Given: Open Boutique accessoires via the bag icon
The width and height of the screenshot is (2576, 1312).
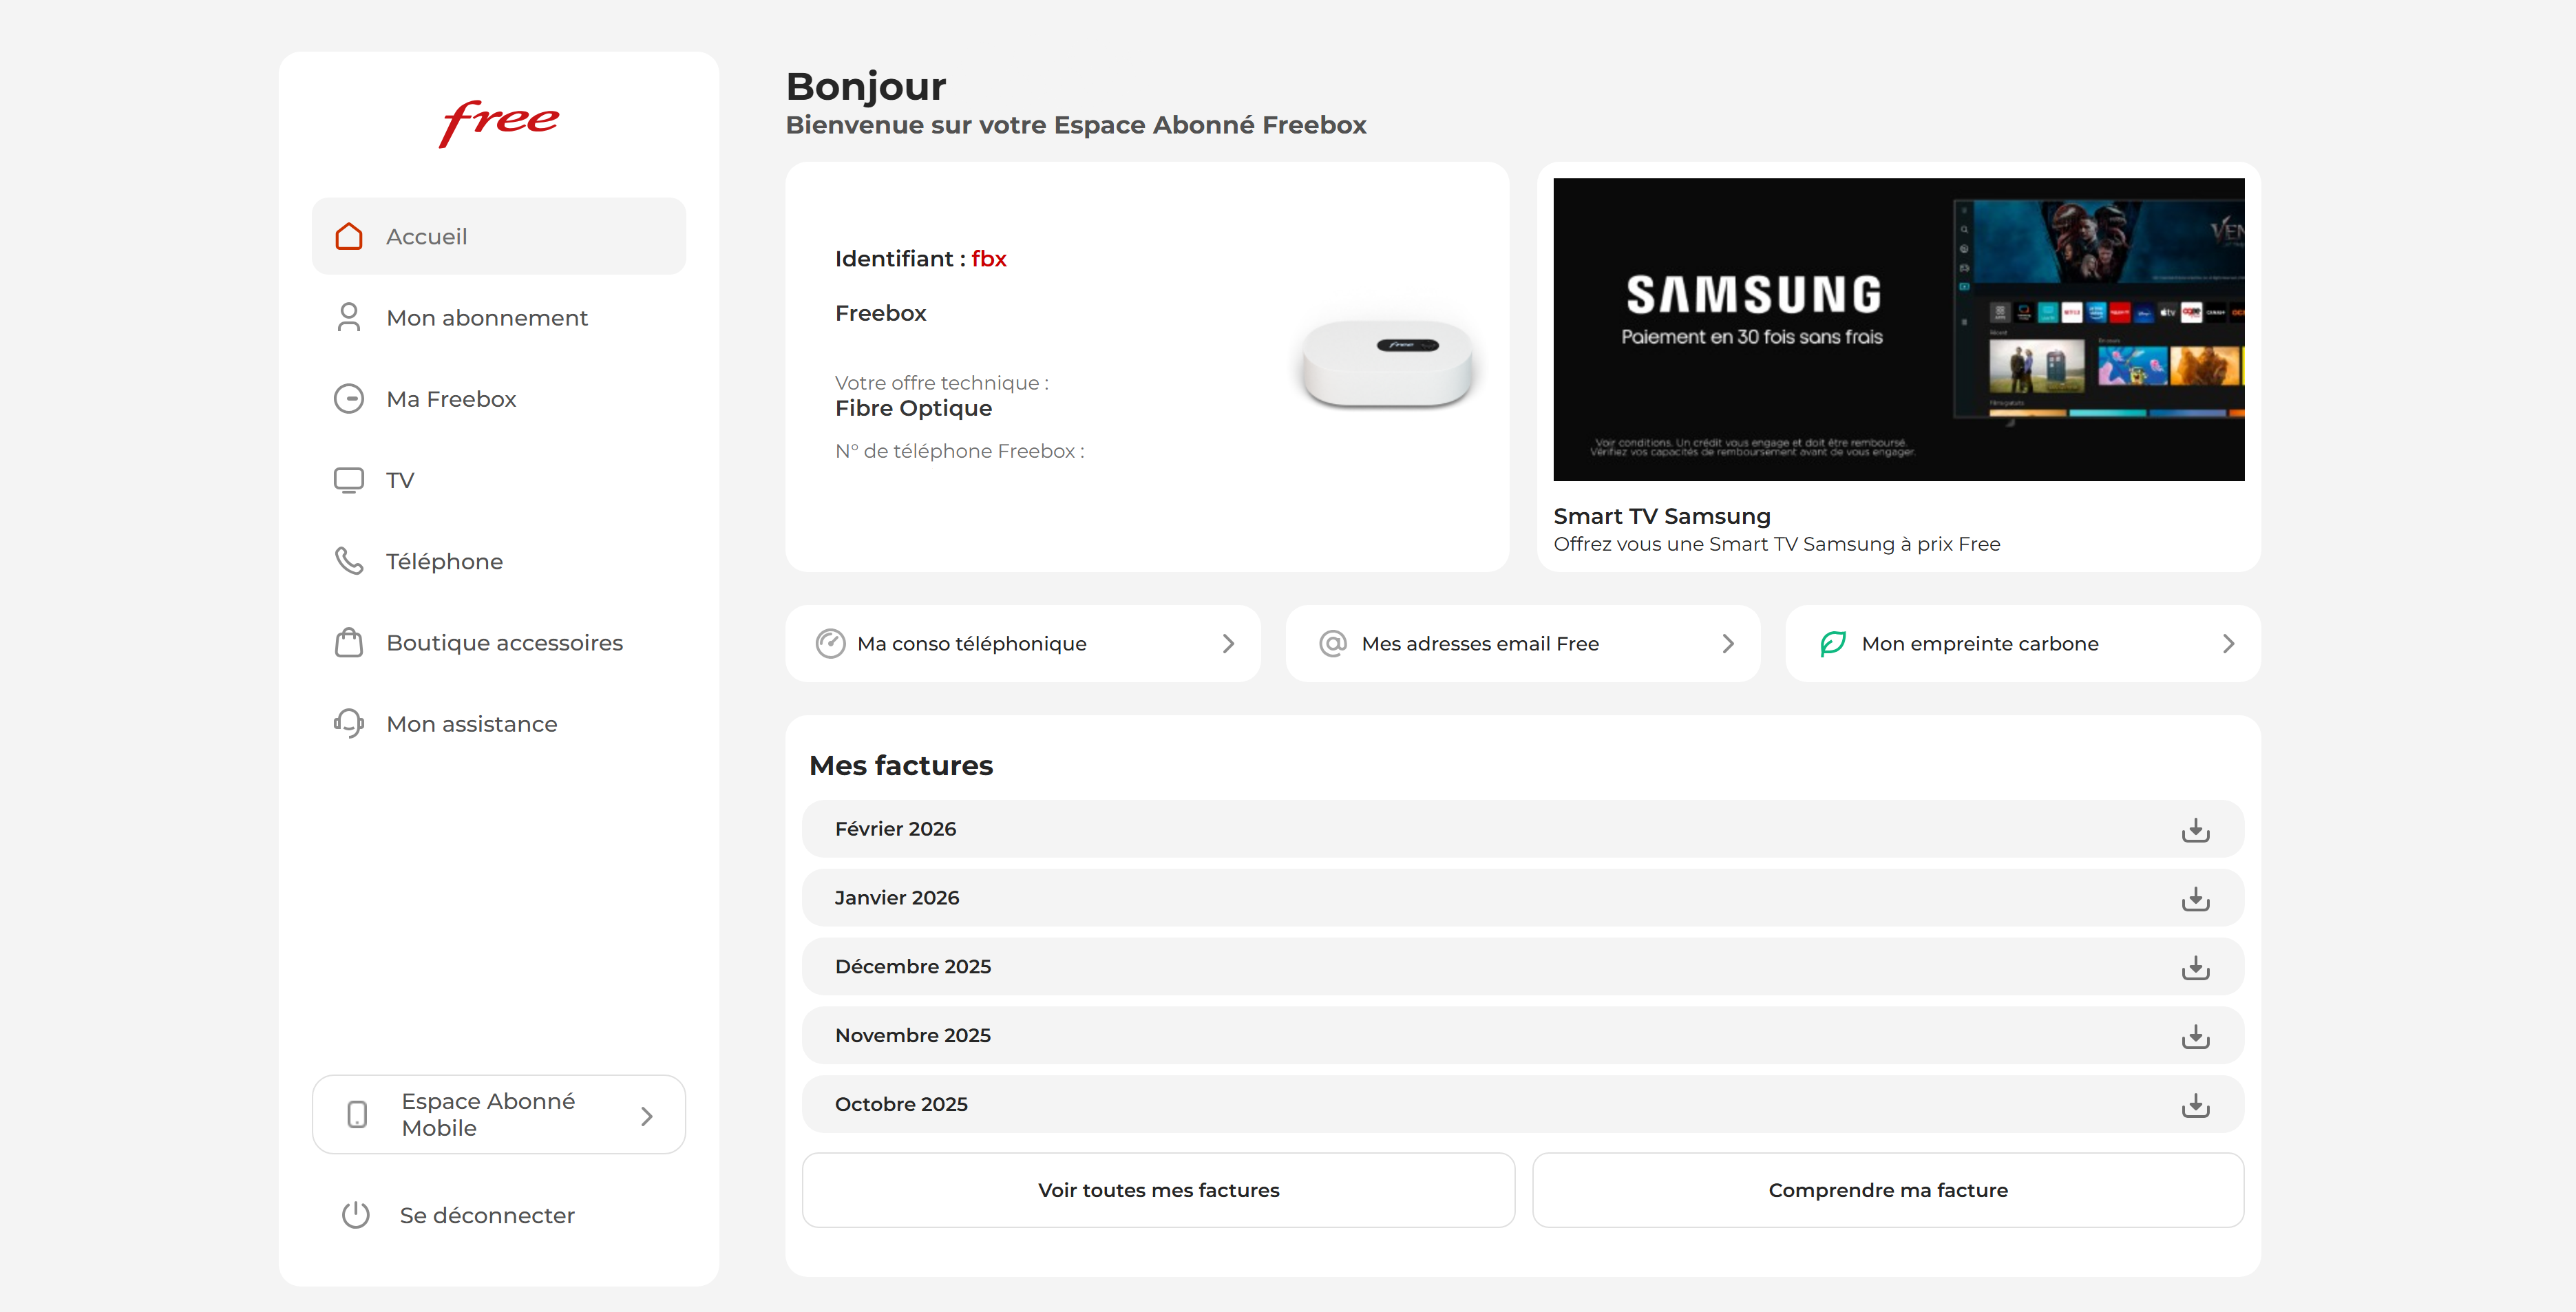Looking at the screenshot, I should click(349, 642).
